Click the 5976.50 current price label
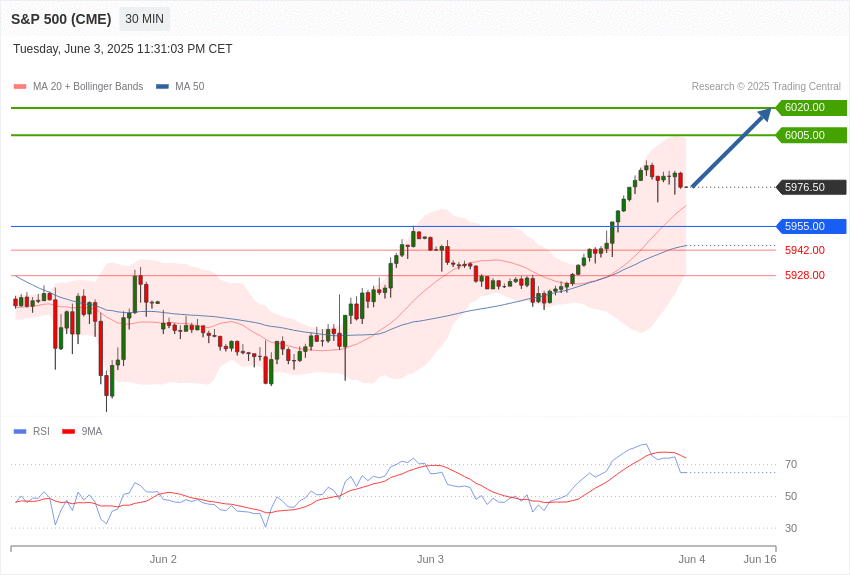The image size is (850, 576). 812,187
